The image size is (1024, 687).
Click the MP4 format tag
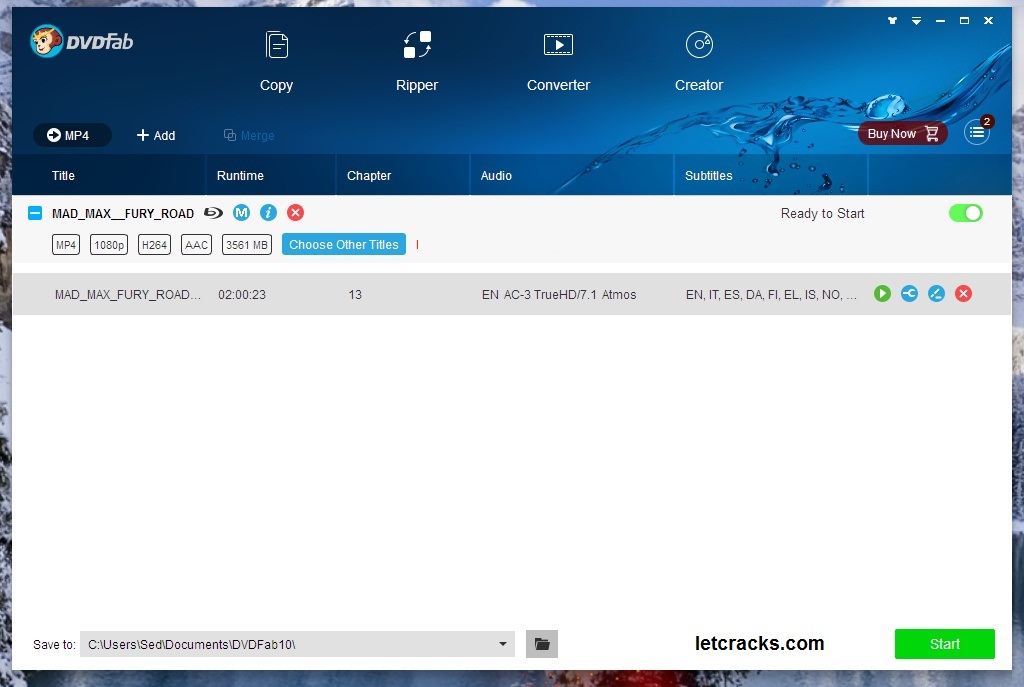pos(66,245)
